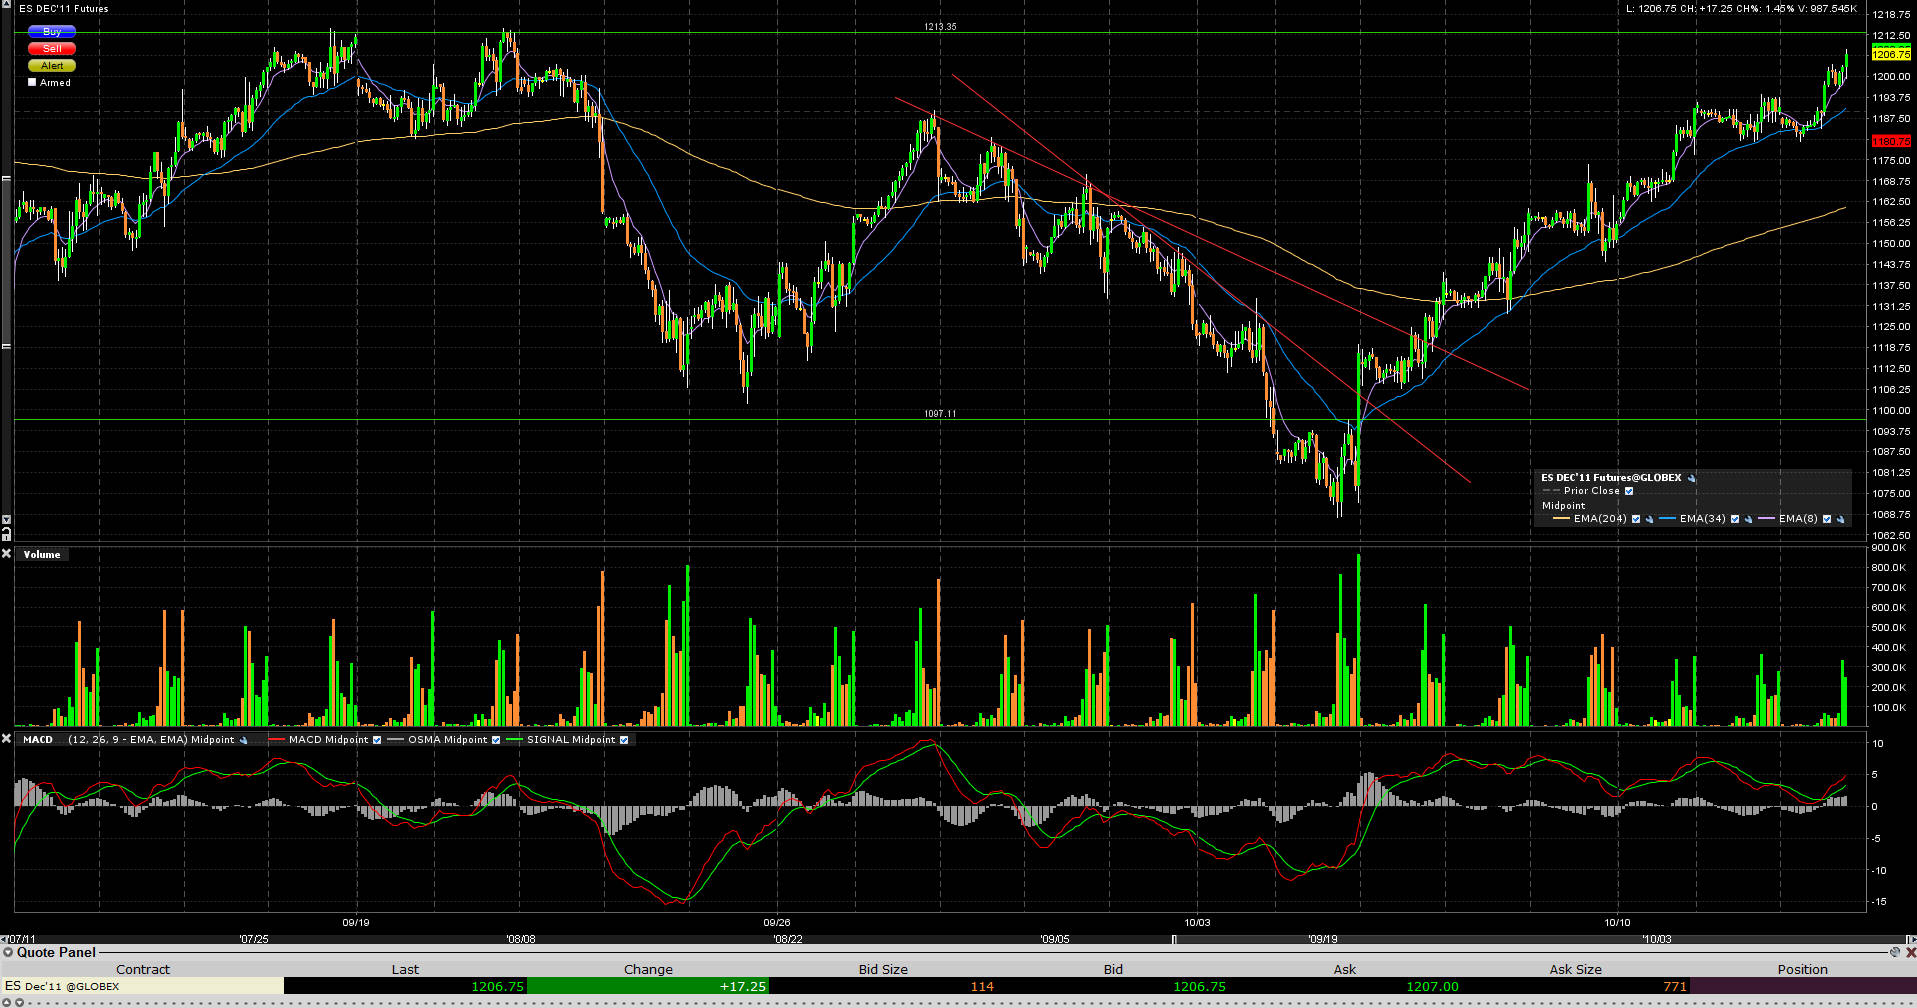Click the chart title ES DEC'11 Futures
The image size is (1917, 1008).
coord(64,8)
